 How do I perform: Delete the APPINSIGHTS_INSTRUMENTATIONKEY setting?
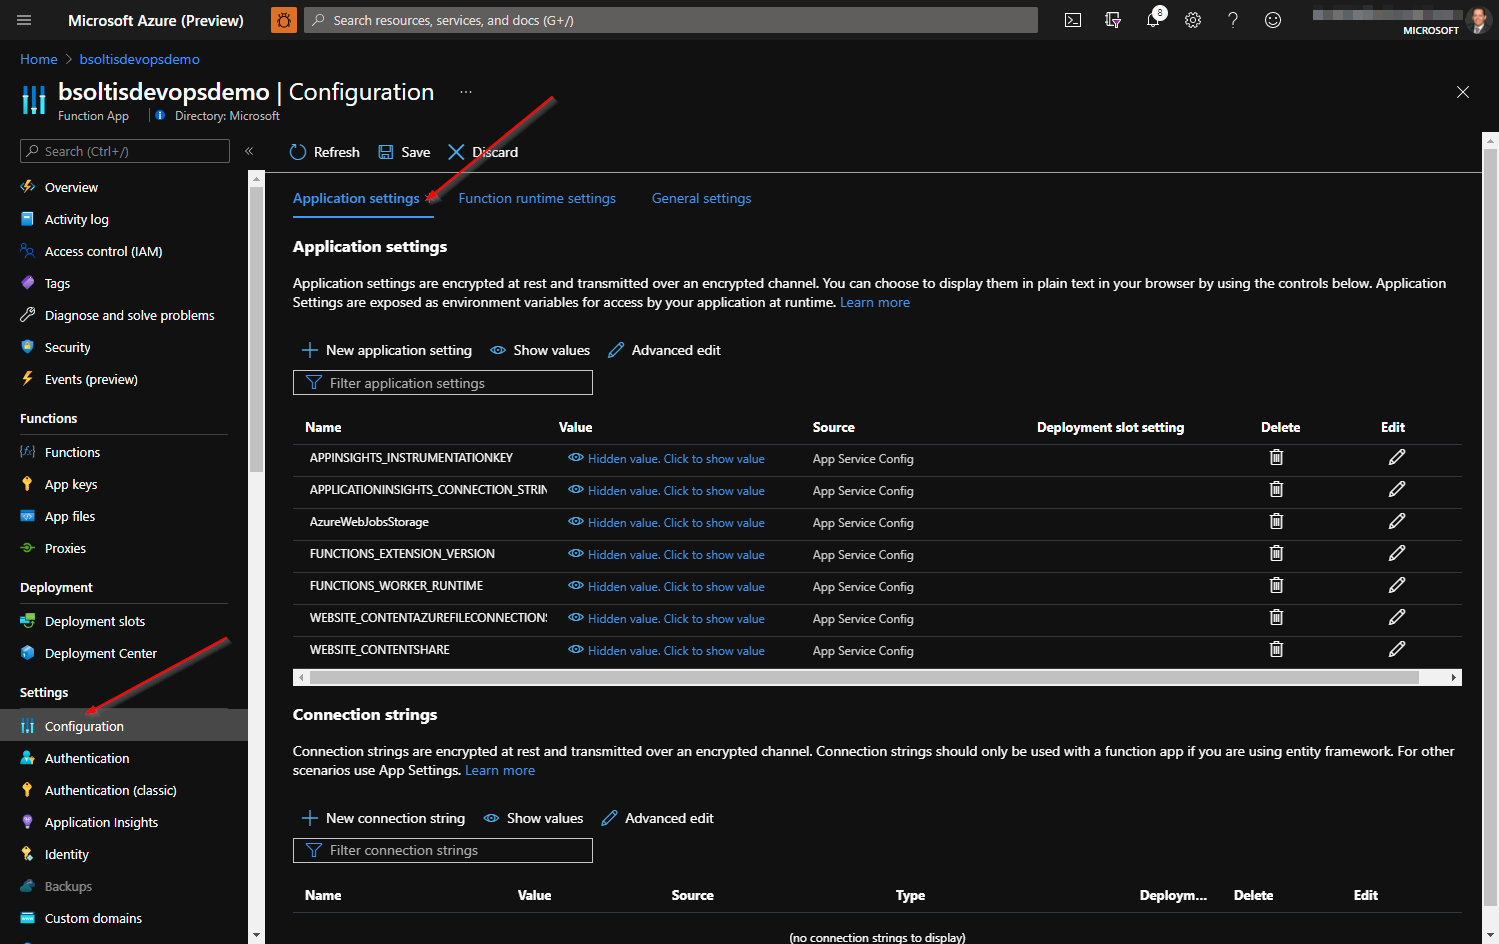(x=1276, y=458)
